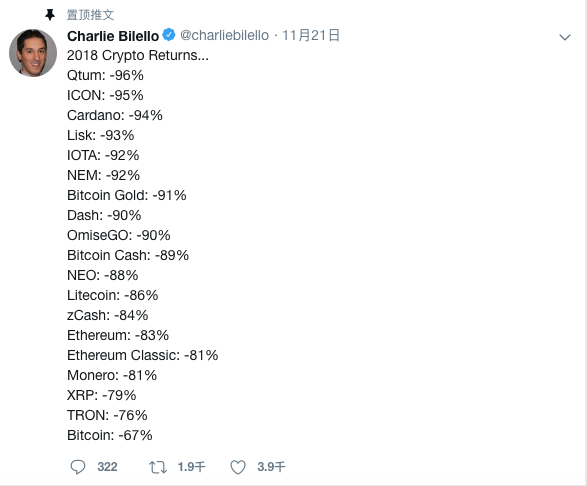Open the Charlie Bilello display name link
This screenshot has width=587, height=486.
113,36
